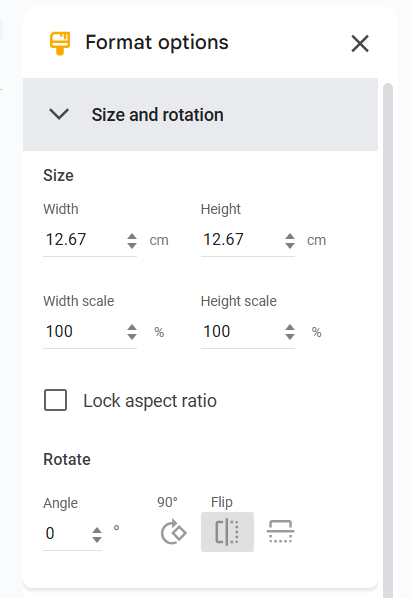Click the Format options paint roller icon
The image size is (412, 598).
(x=60, y=43)
